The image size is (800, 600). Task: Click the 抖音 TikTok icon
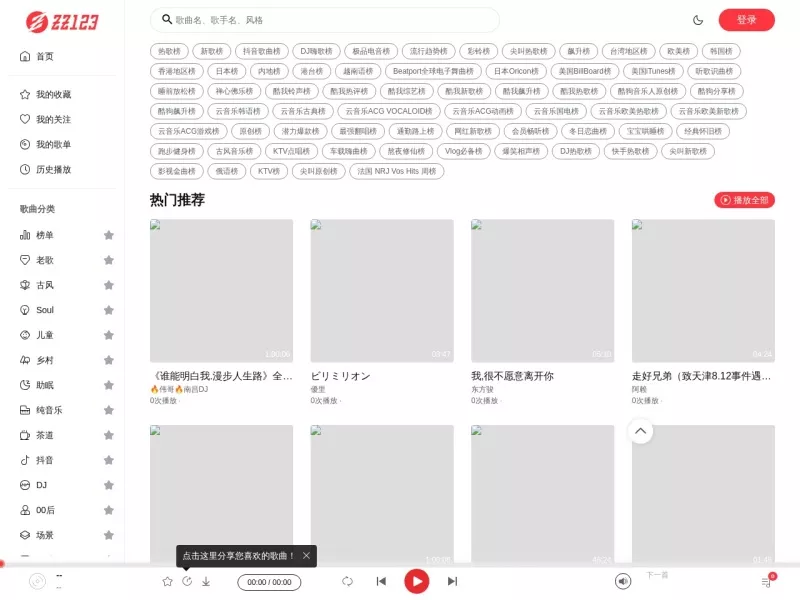25,460
